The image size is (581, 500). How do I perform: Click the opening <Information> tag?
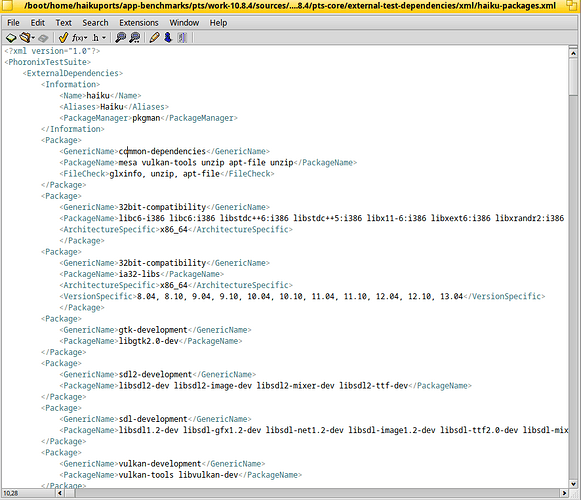70,85
